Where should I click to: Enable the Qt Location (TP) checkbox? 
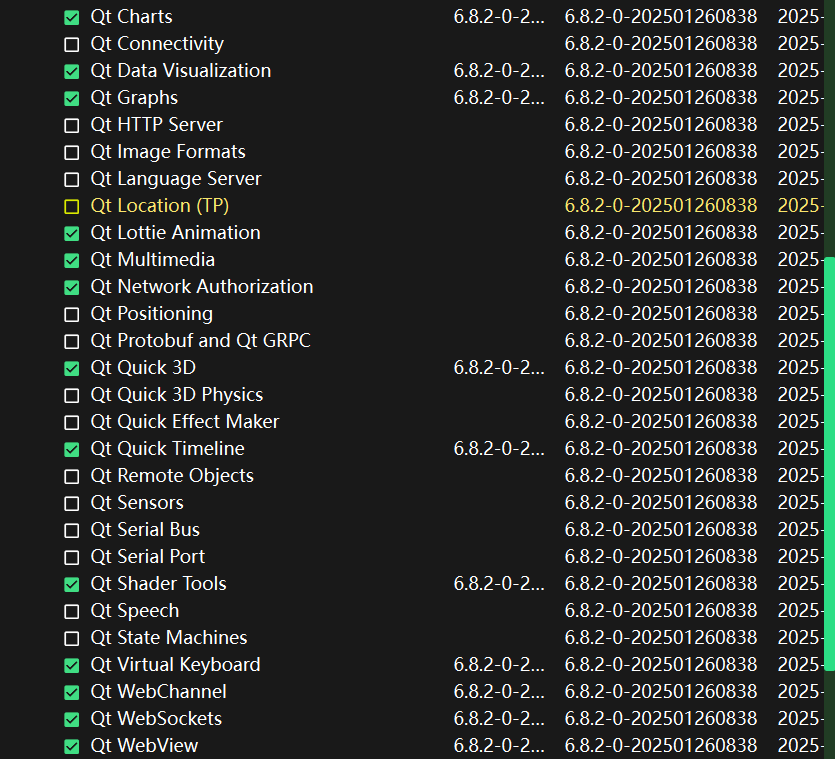click(71, 207)
